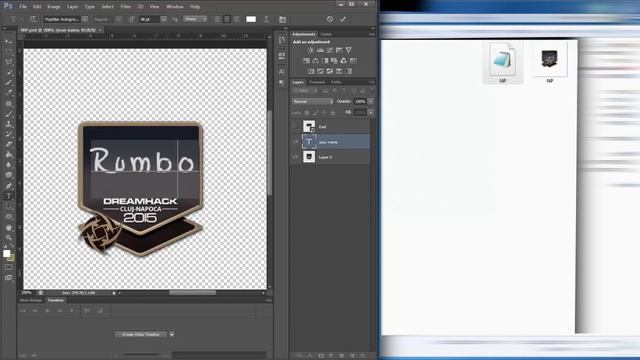Center align text option
The width and height of the screenshot is (640, 360).
point(227,19)
